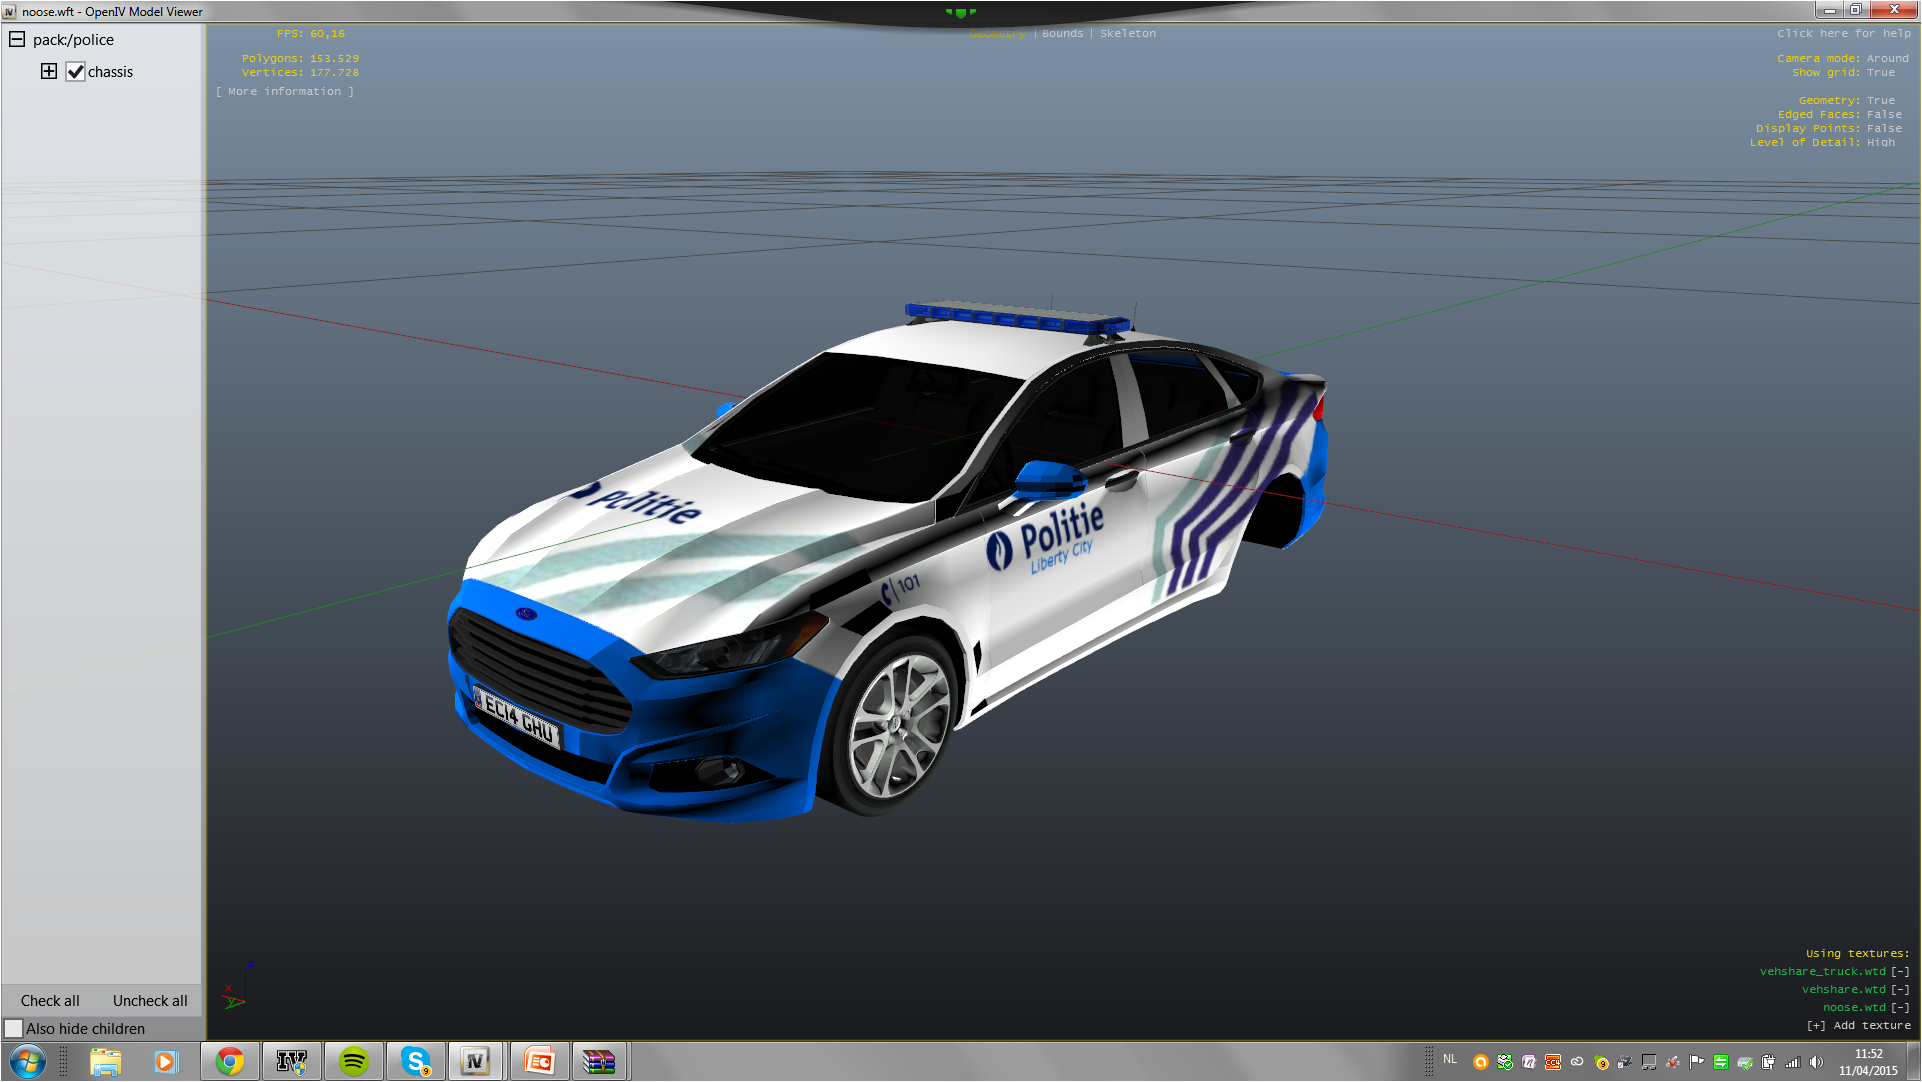
Task: Open WinRAR from taskbar
Action: tap(599, 1061)
